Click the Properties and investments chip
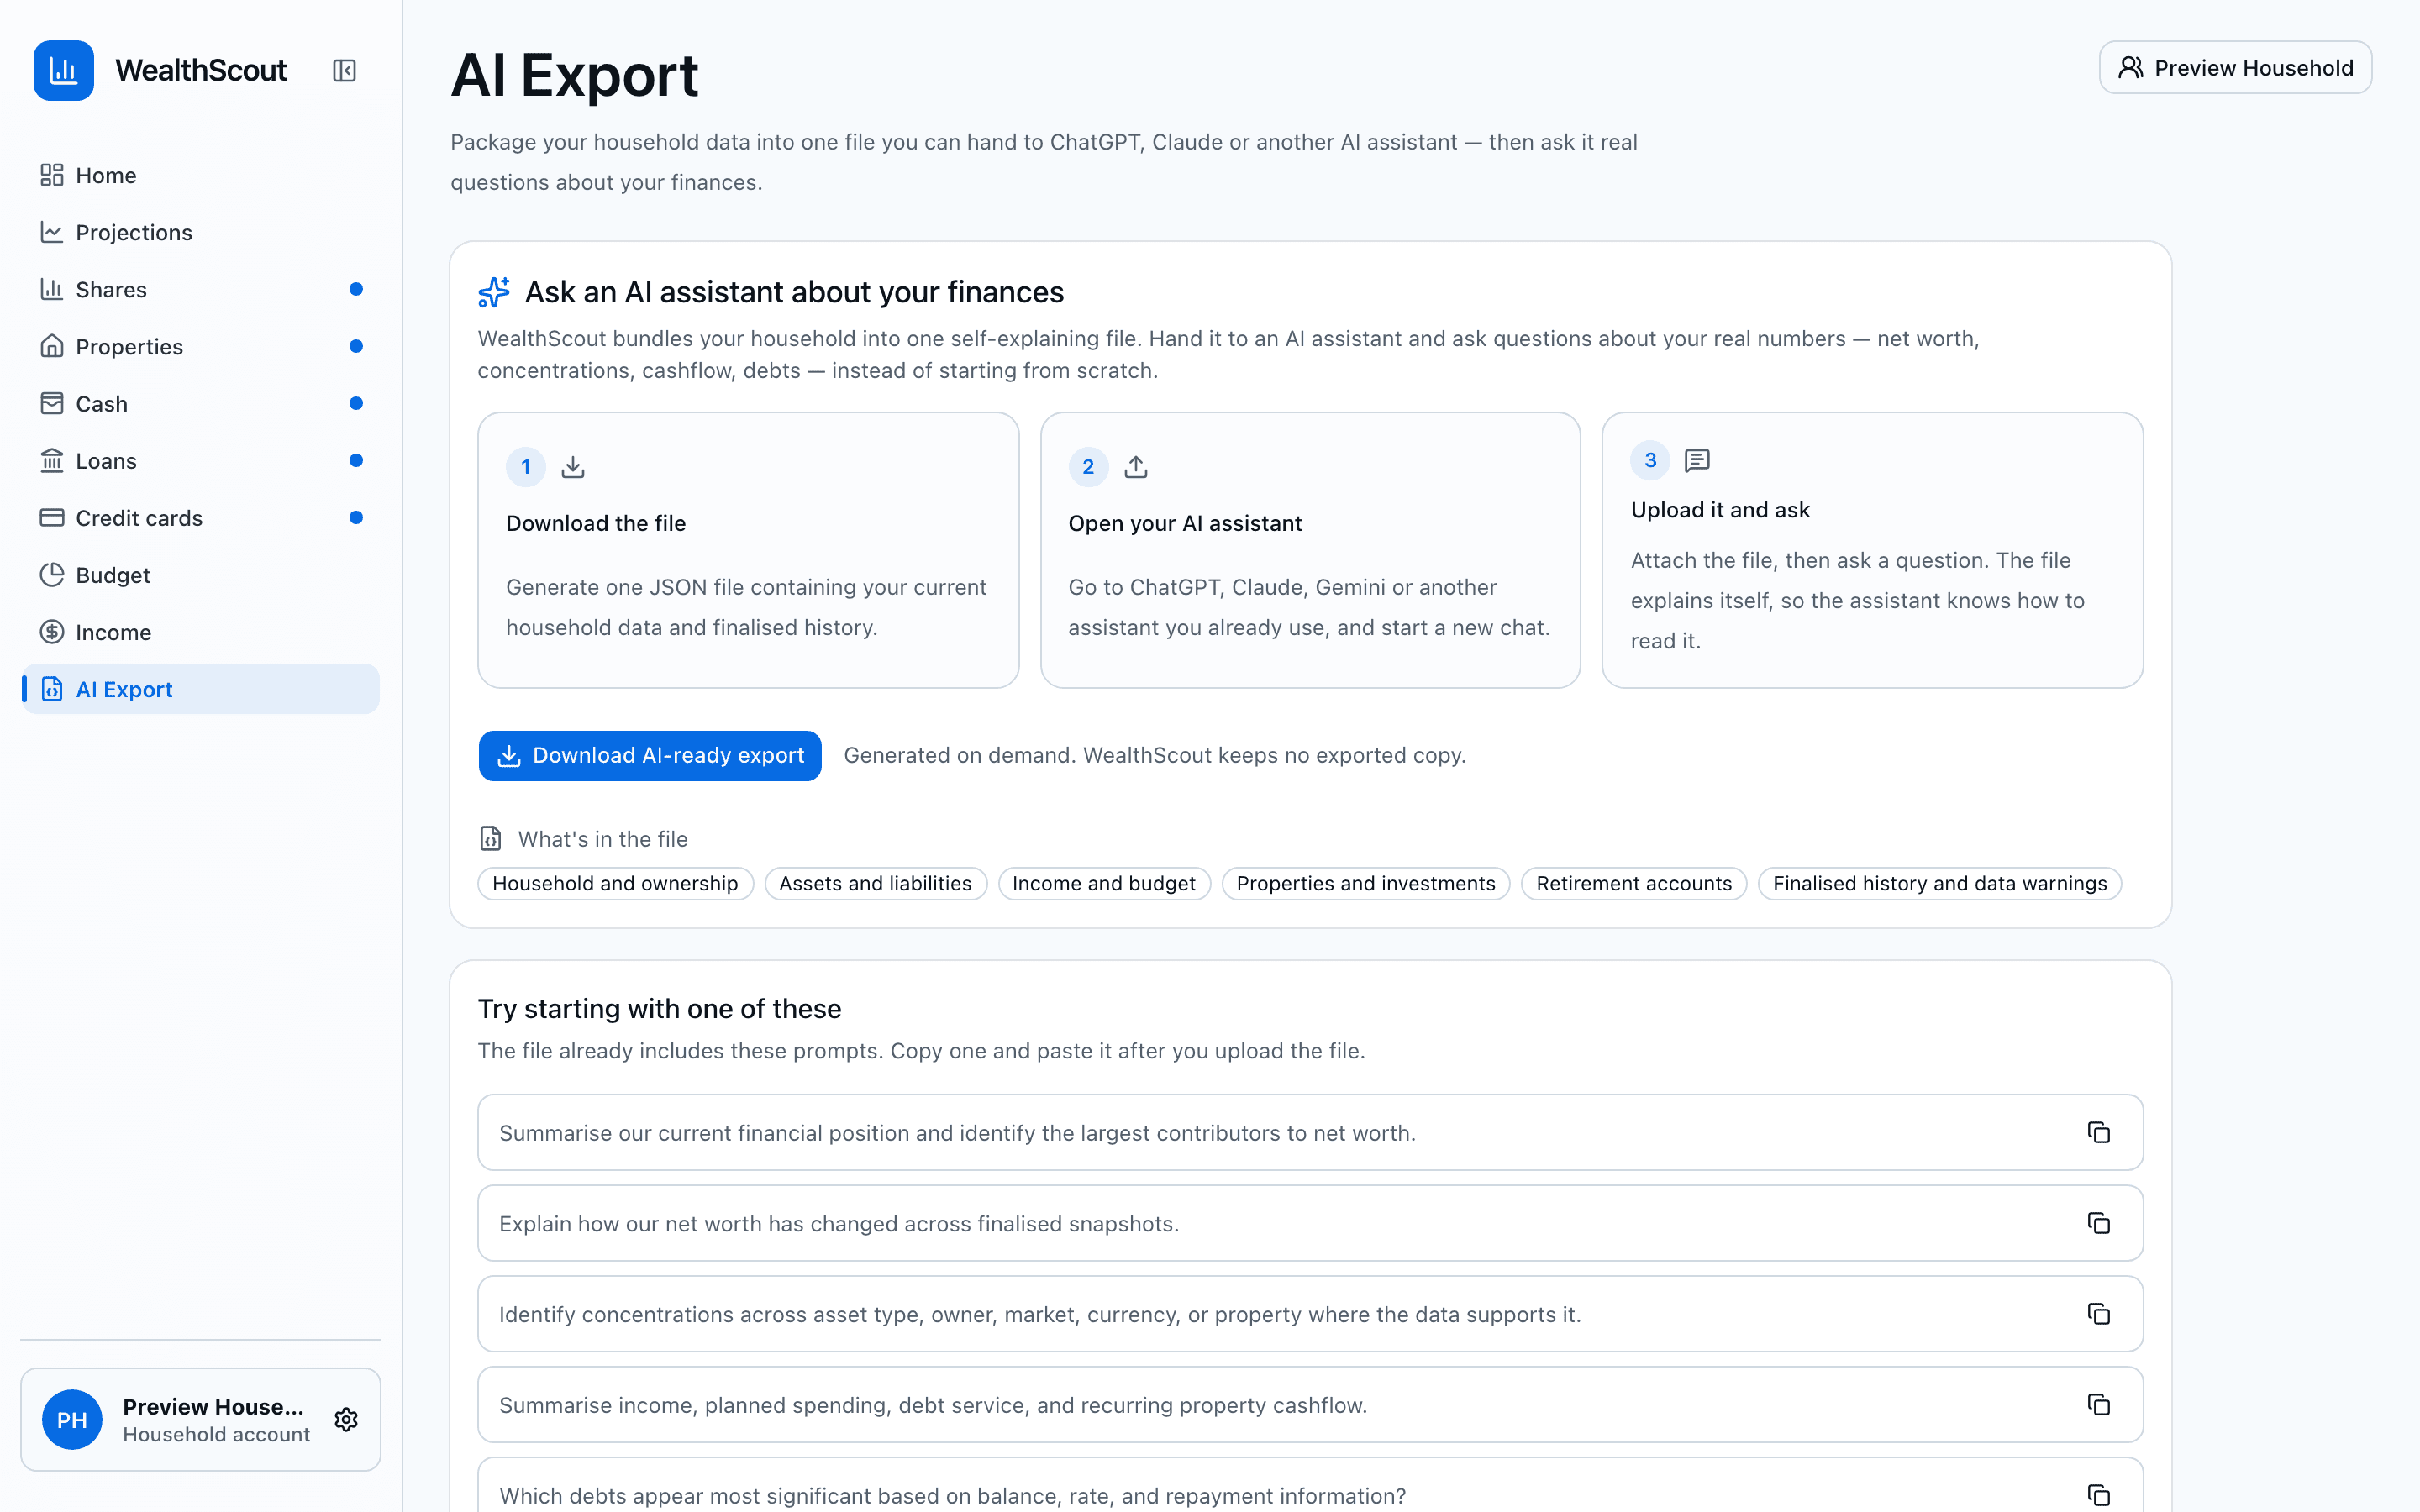Viewport: 2420px width, 1512px height. 1366,883
